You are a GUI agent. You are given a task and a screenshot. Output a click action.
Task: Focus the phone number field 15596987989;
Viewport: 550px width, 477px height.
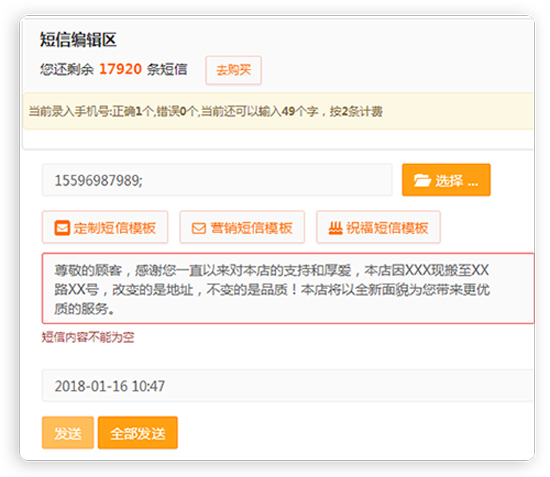(x=217, y=180)
